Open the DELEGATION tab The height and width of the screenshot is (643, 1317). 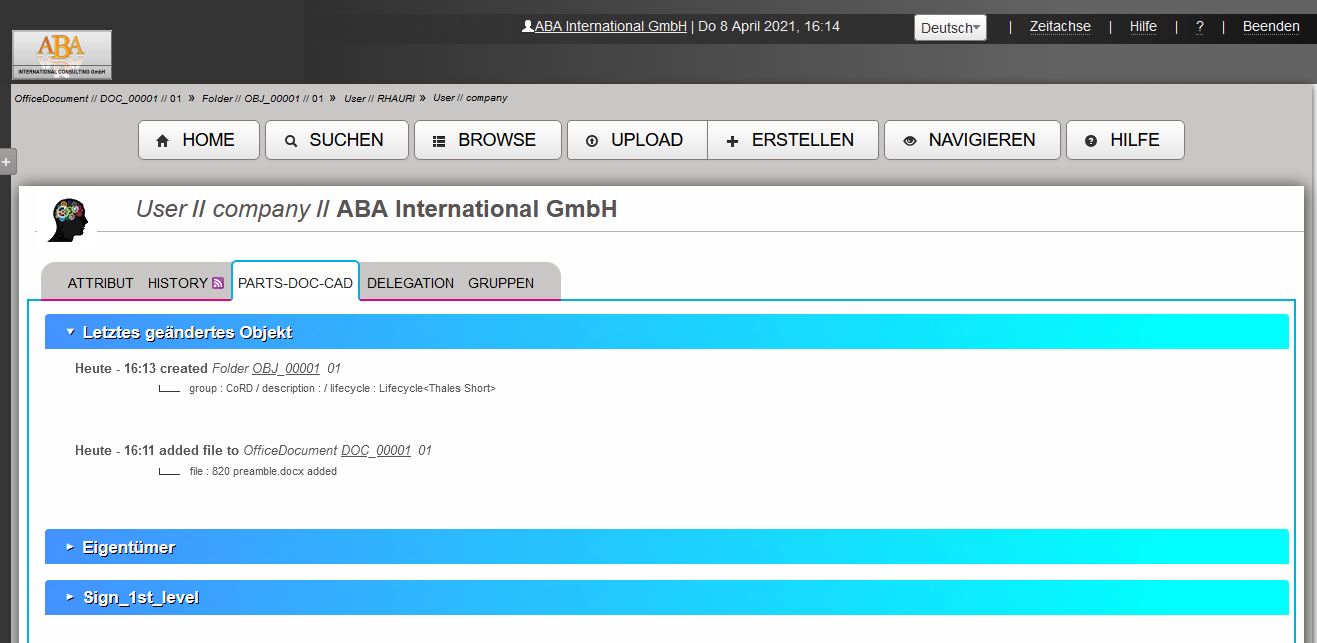point(410,283)
